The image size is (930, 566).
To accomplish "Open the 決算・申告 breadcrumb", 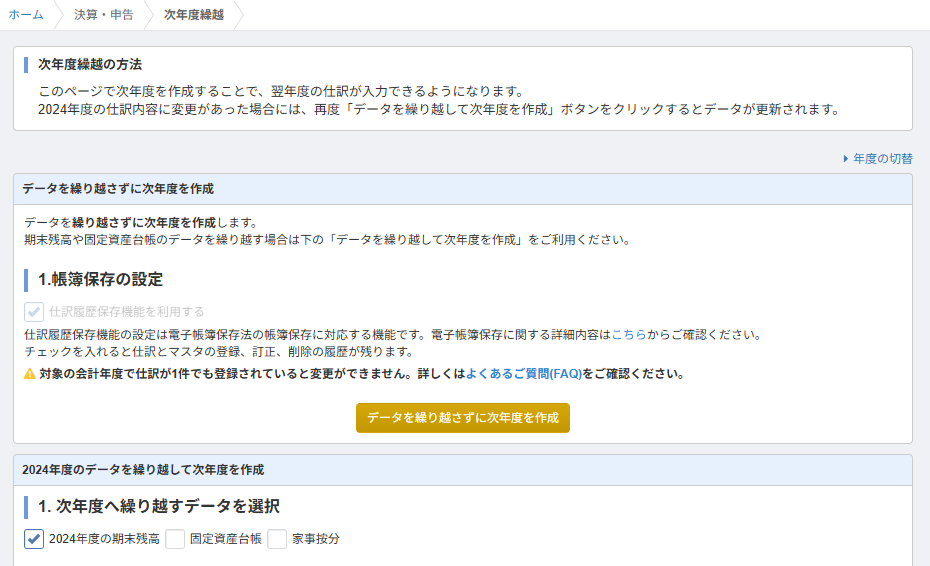I will 104,15.
